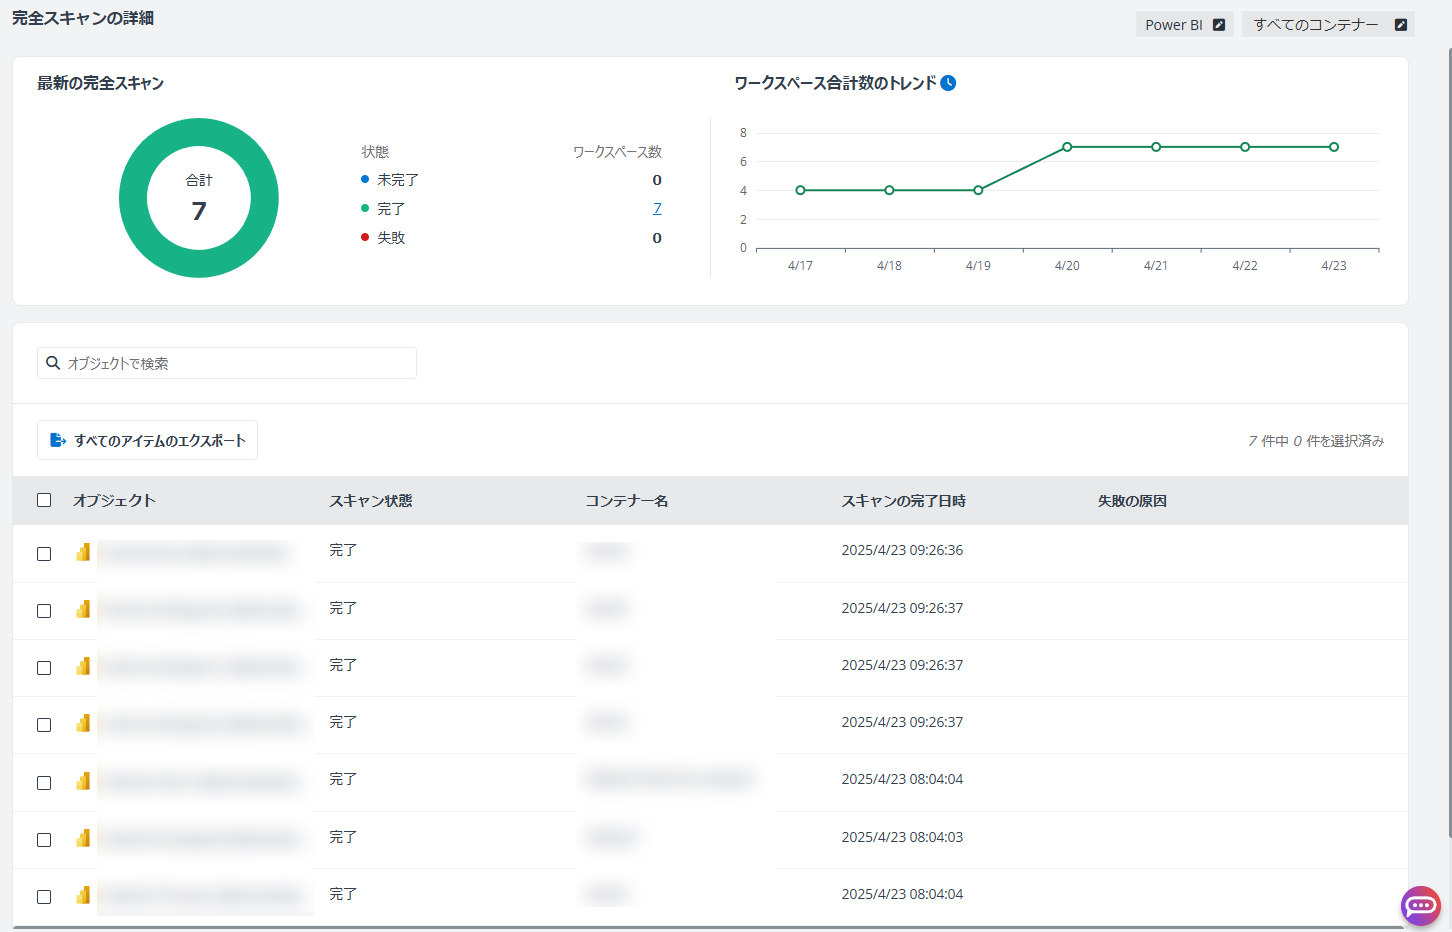Click the search magnifier icon

(53, 363)
